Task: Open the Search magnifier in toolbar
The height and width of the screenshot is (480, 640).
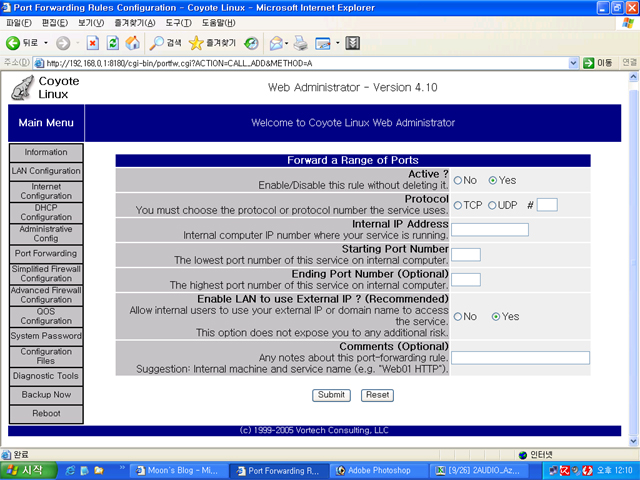Action: (x=157, y=43)
